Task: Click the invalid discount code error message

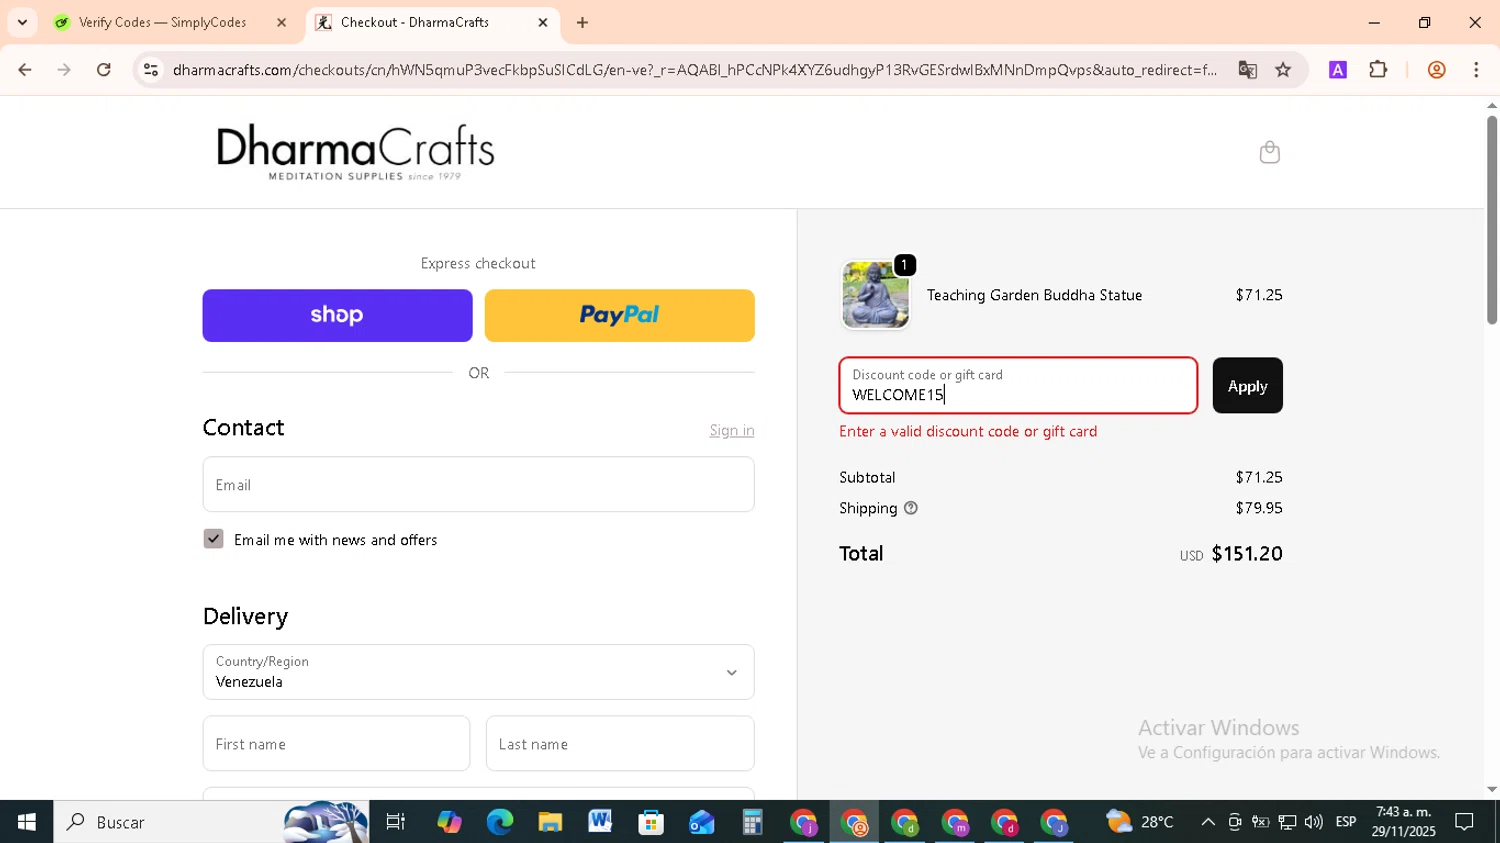Action: (x=968, y=431)
